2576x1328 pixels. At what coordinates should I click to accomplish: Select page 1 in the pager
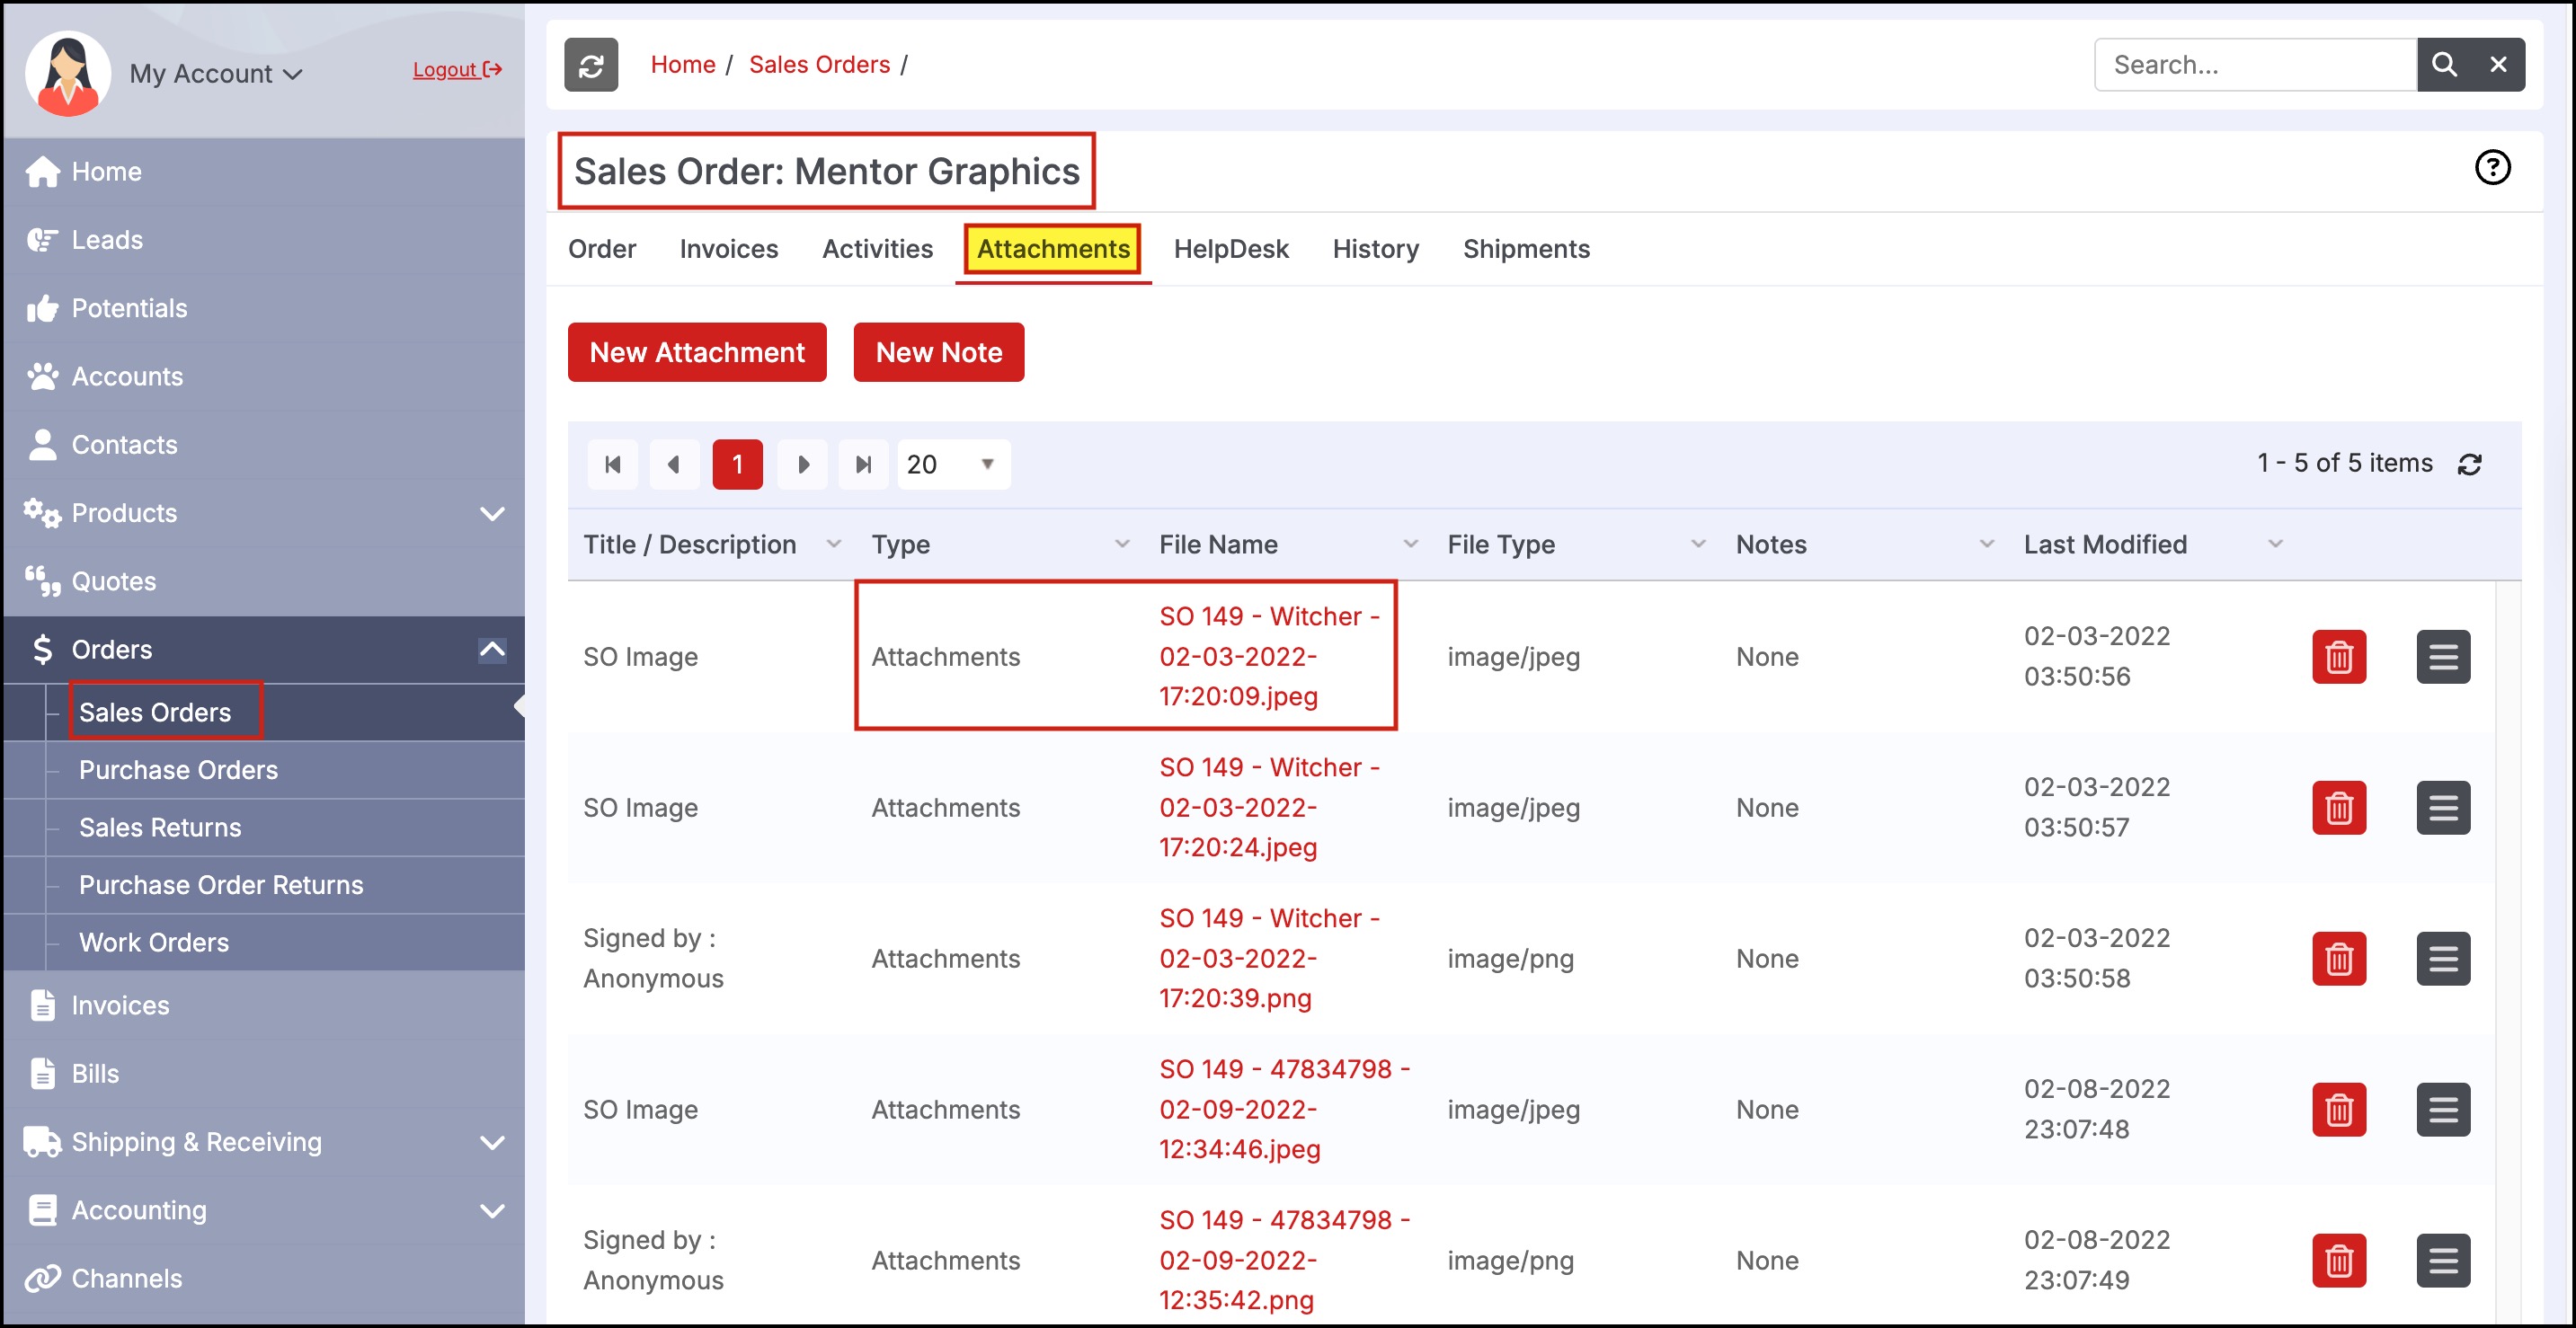[x=738, y=464]
